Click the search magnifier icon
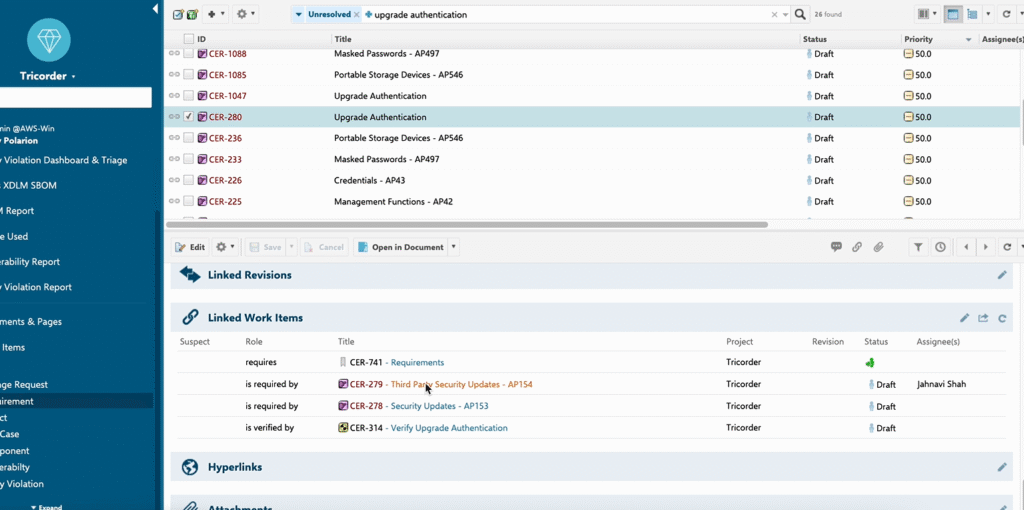This screenshot has width=1024, height=510. 800,15
